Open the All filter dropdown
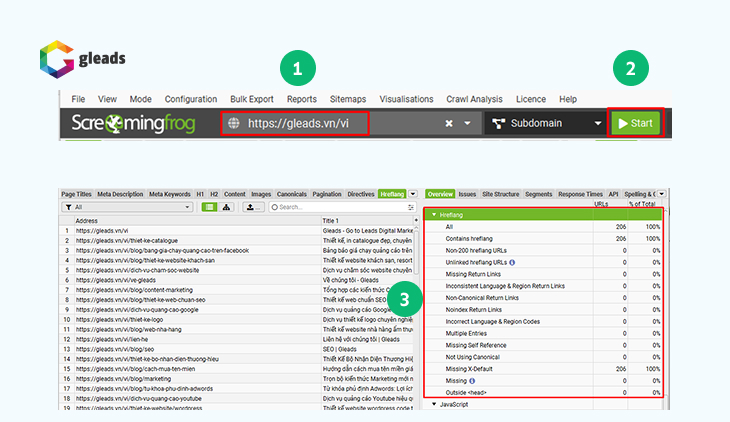Image resolution: width=730 pixels, height=422 pixels. (127, 207)
